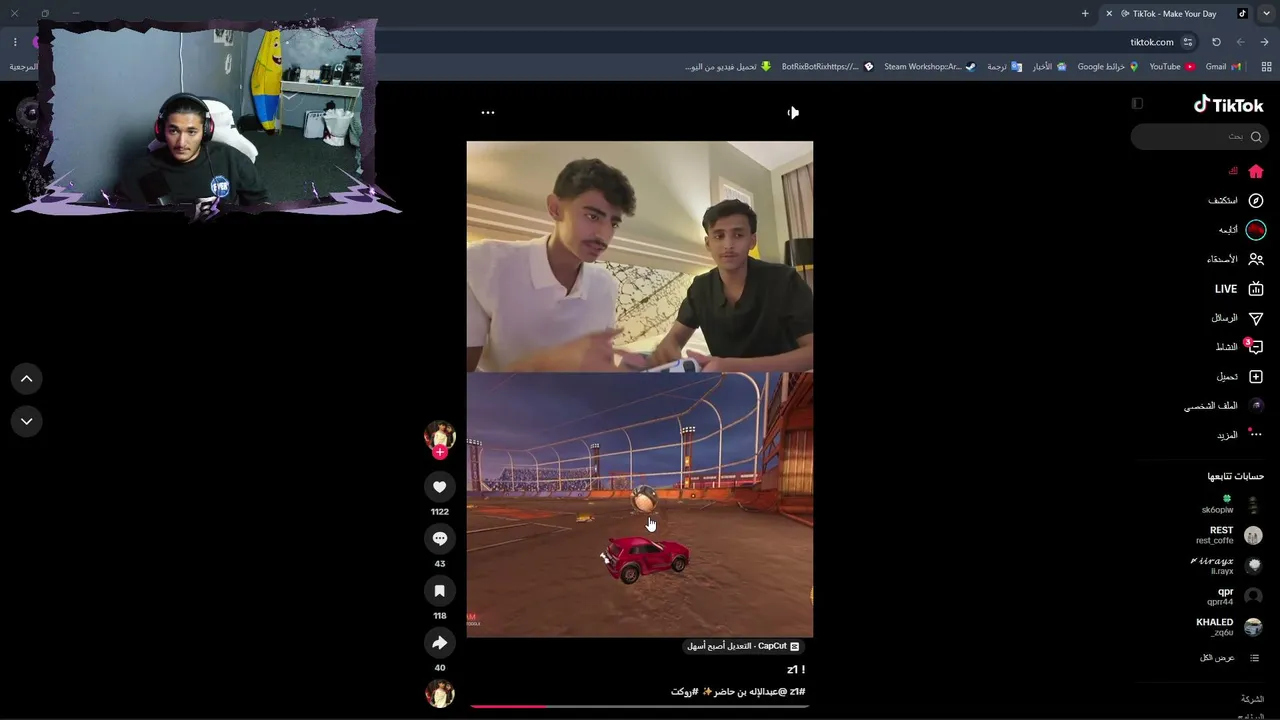This screenshot has height=720, width=1280.
Task: Open the ترجمة translate bookmark
Action: 1004,67
